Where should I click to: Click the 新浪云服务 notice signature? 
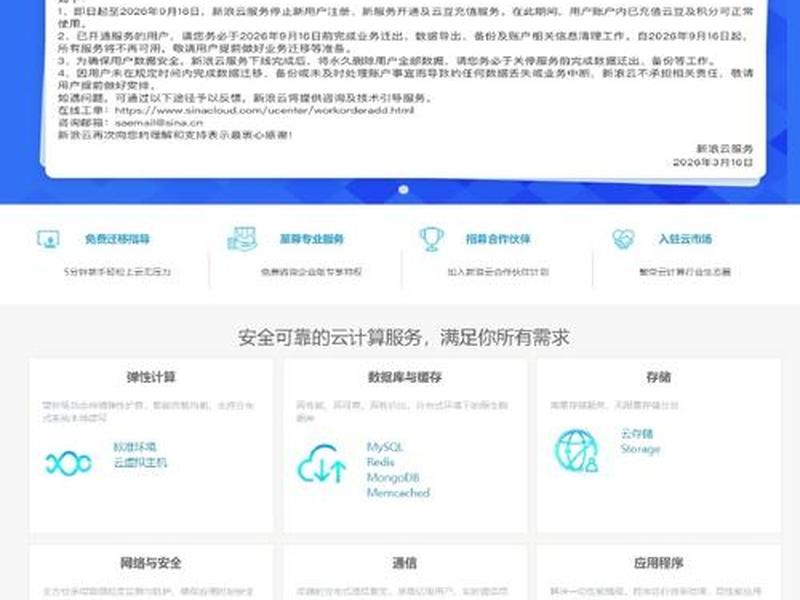click(x=724, y=149)
